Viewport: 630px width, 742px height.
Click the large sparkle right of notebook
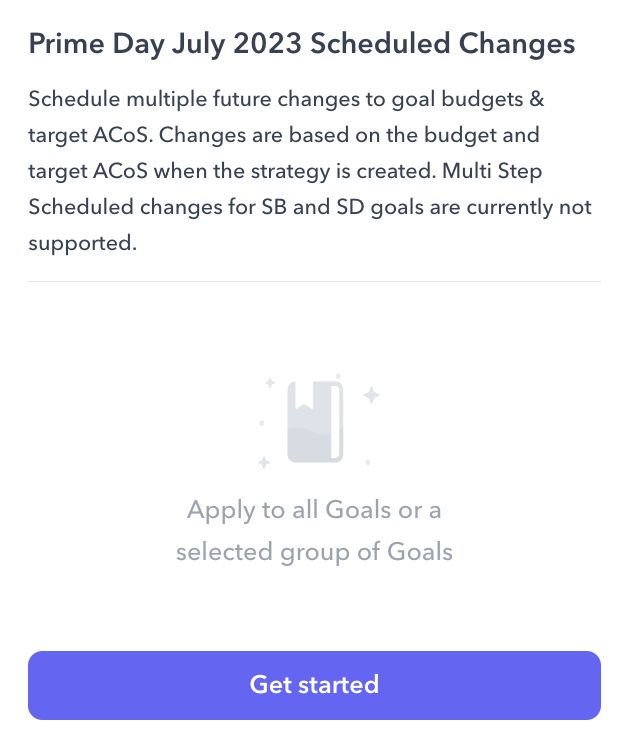(371, 396)
